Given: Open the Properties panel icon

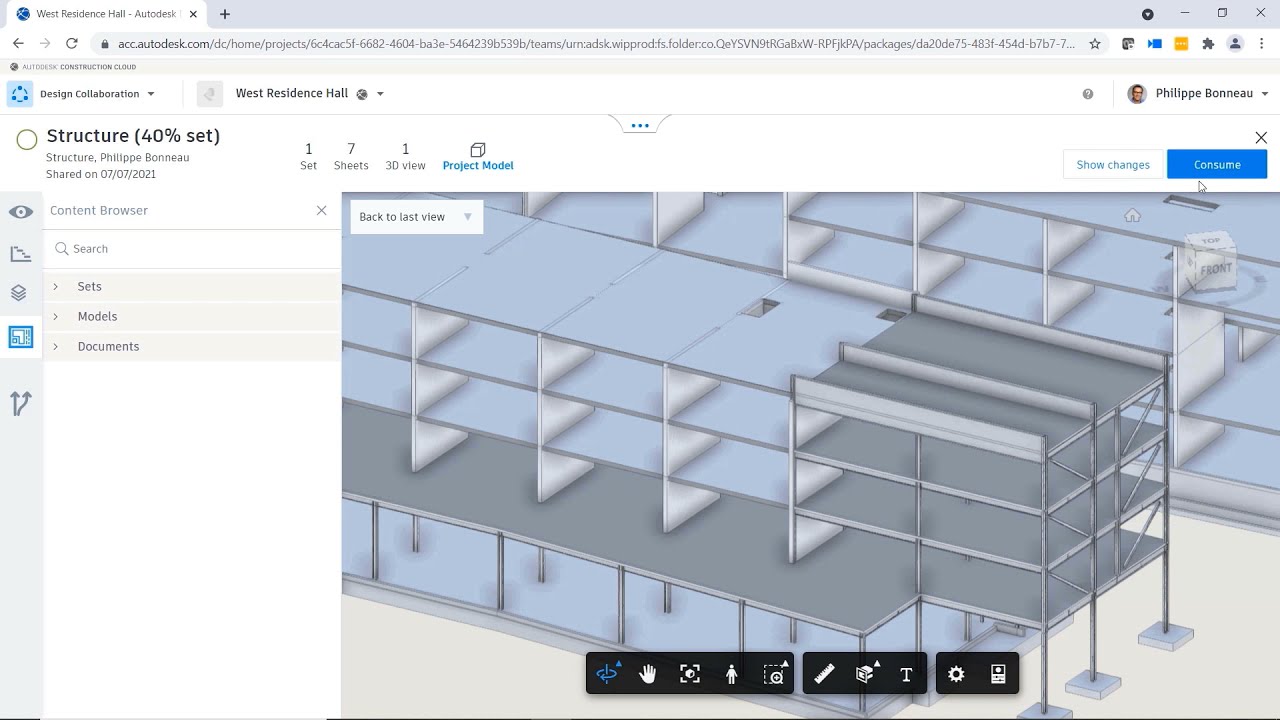Looking at the screenshot, I should point(998,674).
